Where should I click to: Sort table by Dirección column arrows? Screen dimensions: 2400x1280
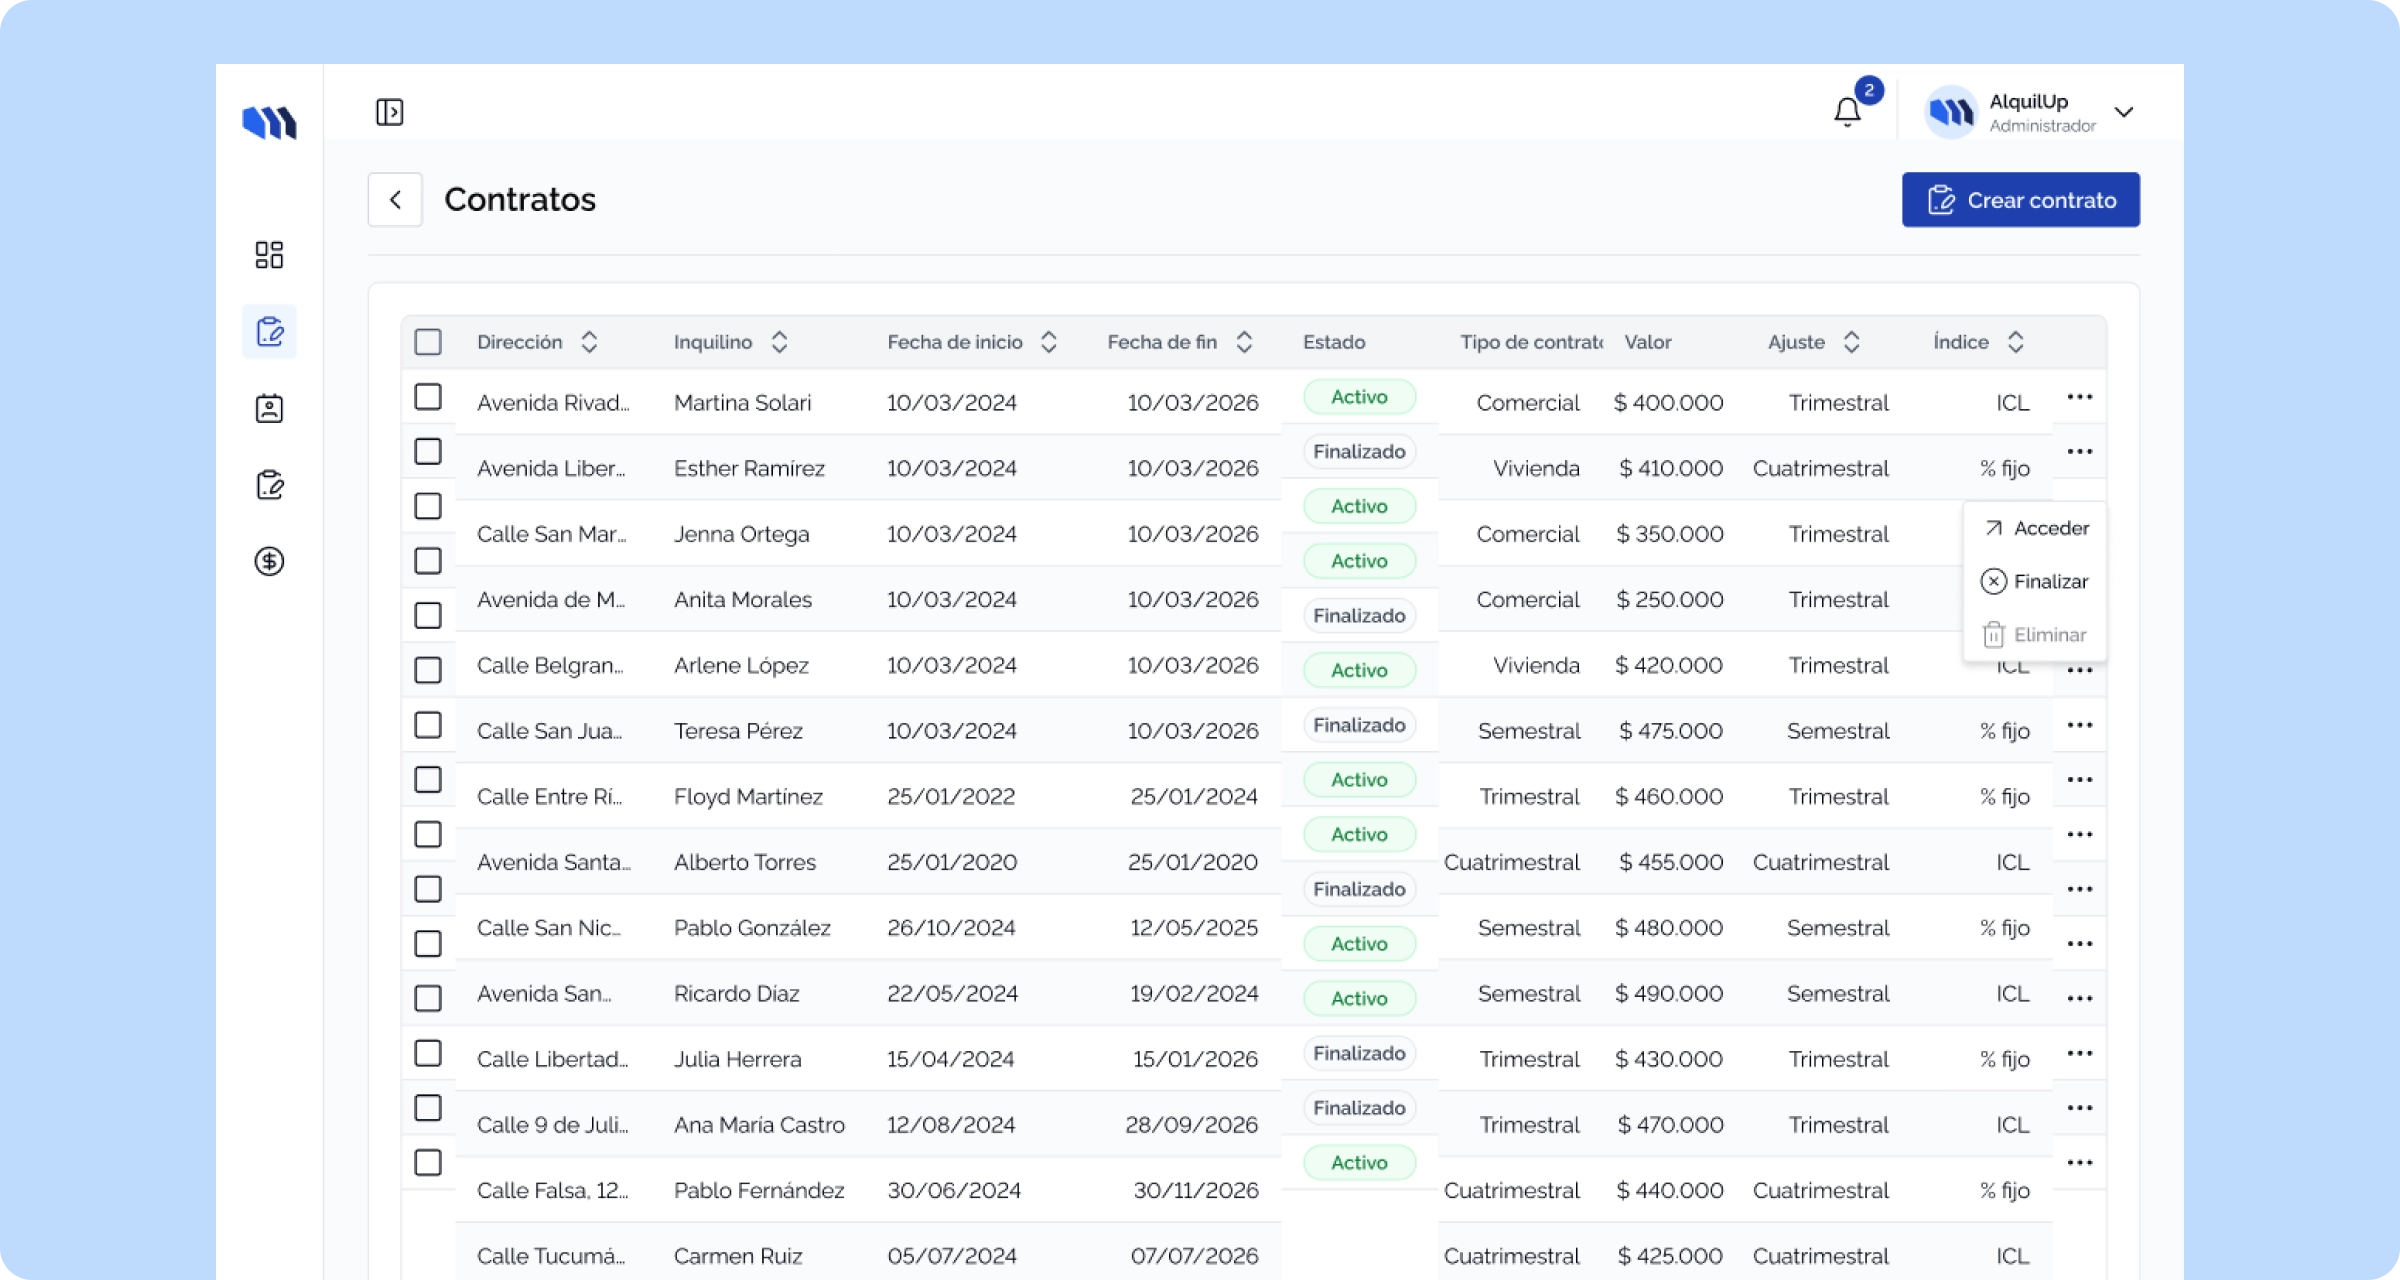pyautogui.click(x=589, y=342)
